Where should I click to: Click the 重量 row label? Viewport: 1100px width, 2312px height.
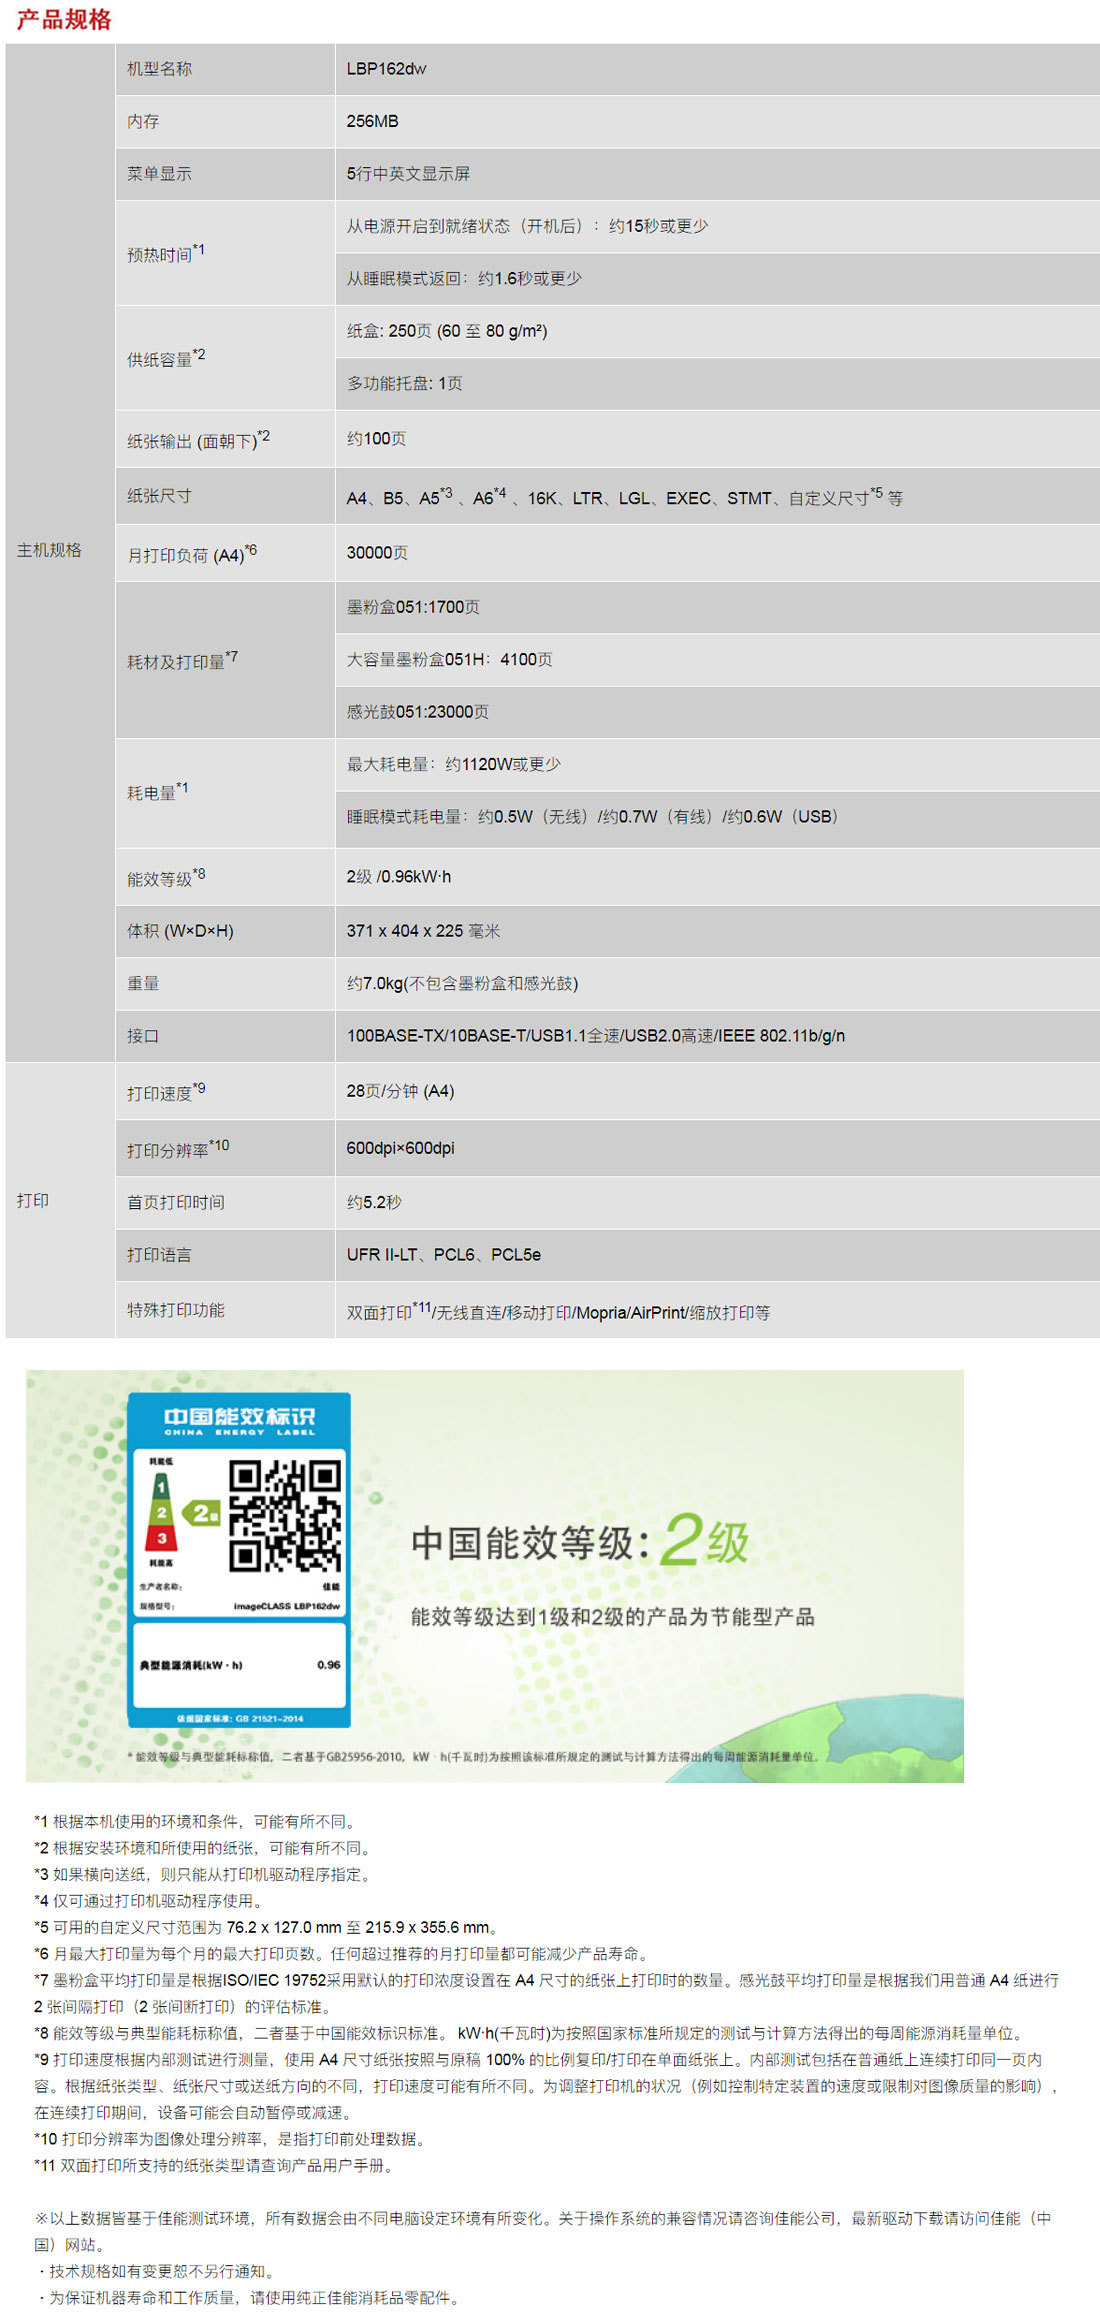142,983
